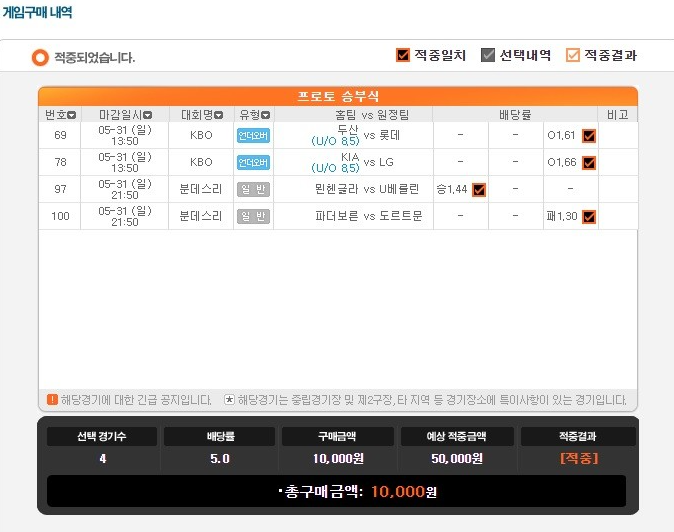The width and height of the screenshot is (674, 532).
Task: Click the selected games count 4
Action: (103, 459)
